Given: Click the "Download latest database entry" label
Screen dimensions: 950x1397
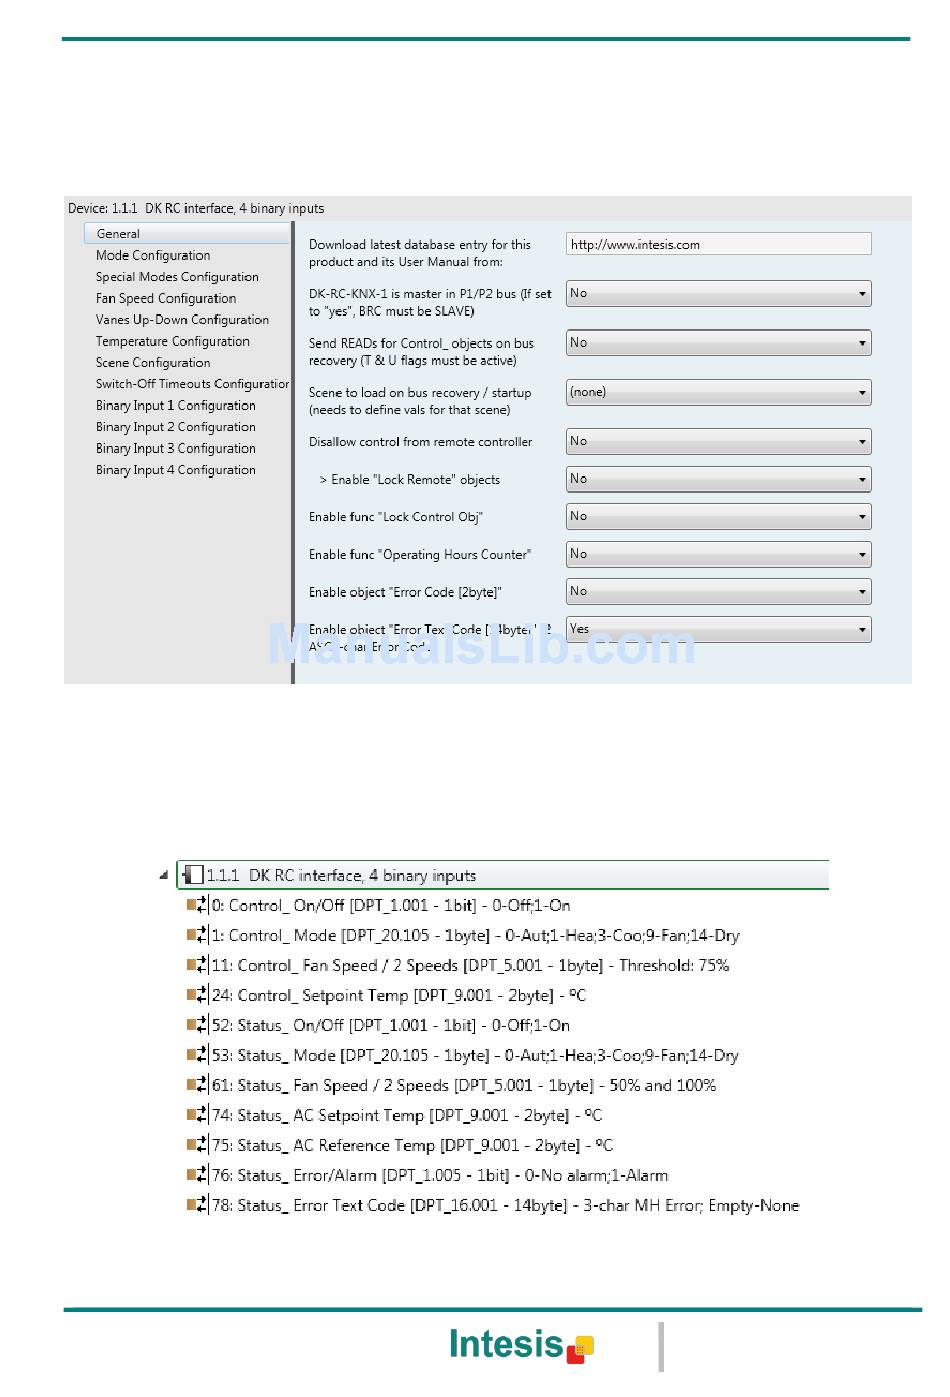Looking at the screenshot, I should pyautogui.click(x=420, y=253).
